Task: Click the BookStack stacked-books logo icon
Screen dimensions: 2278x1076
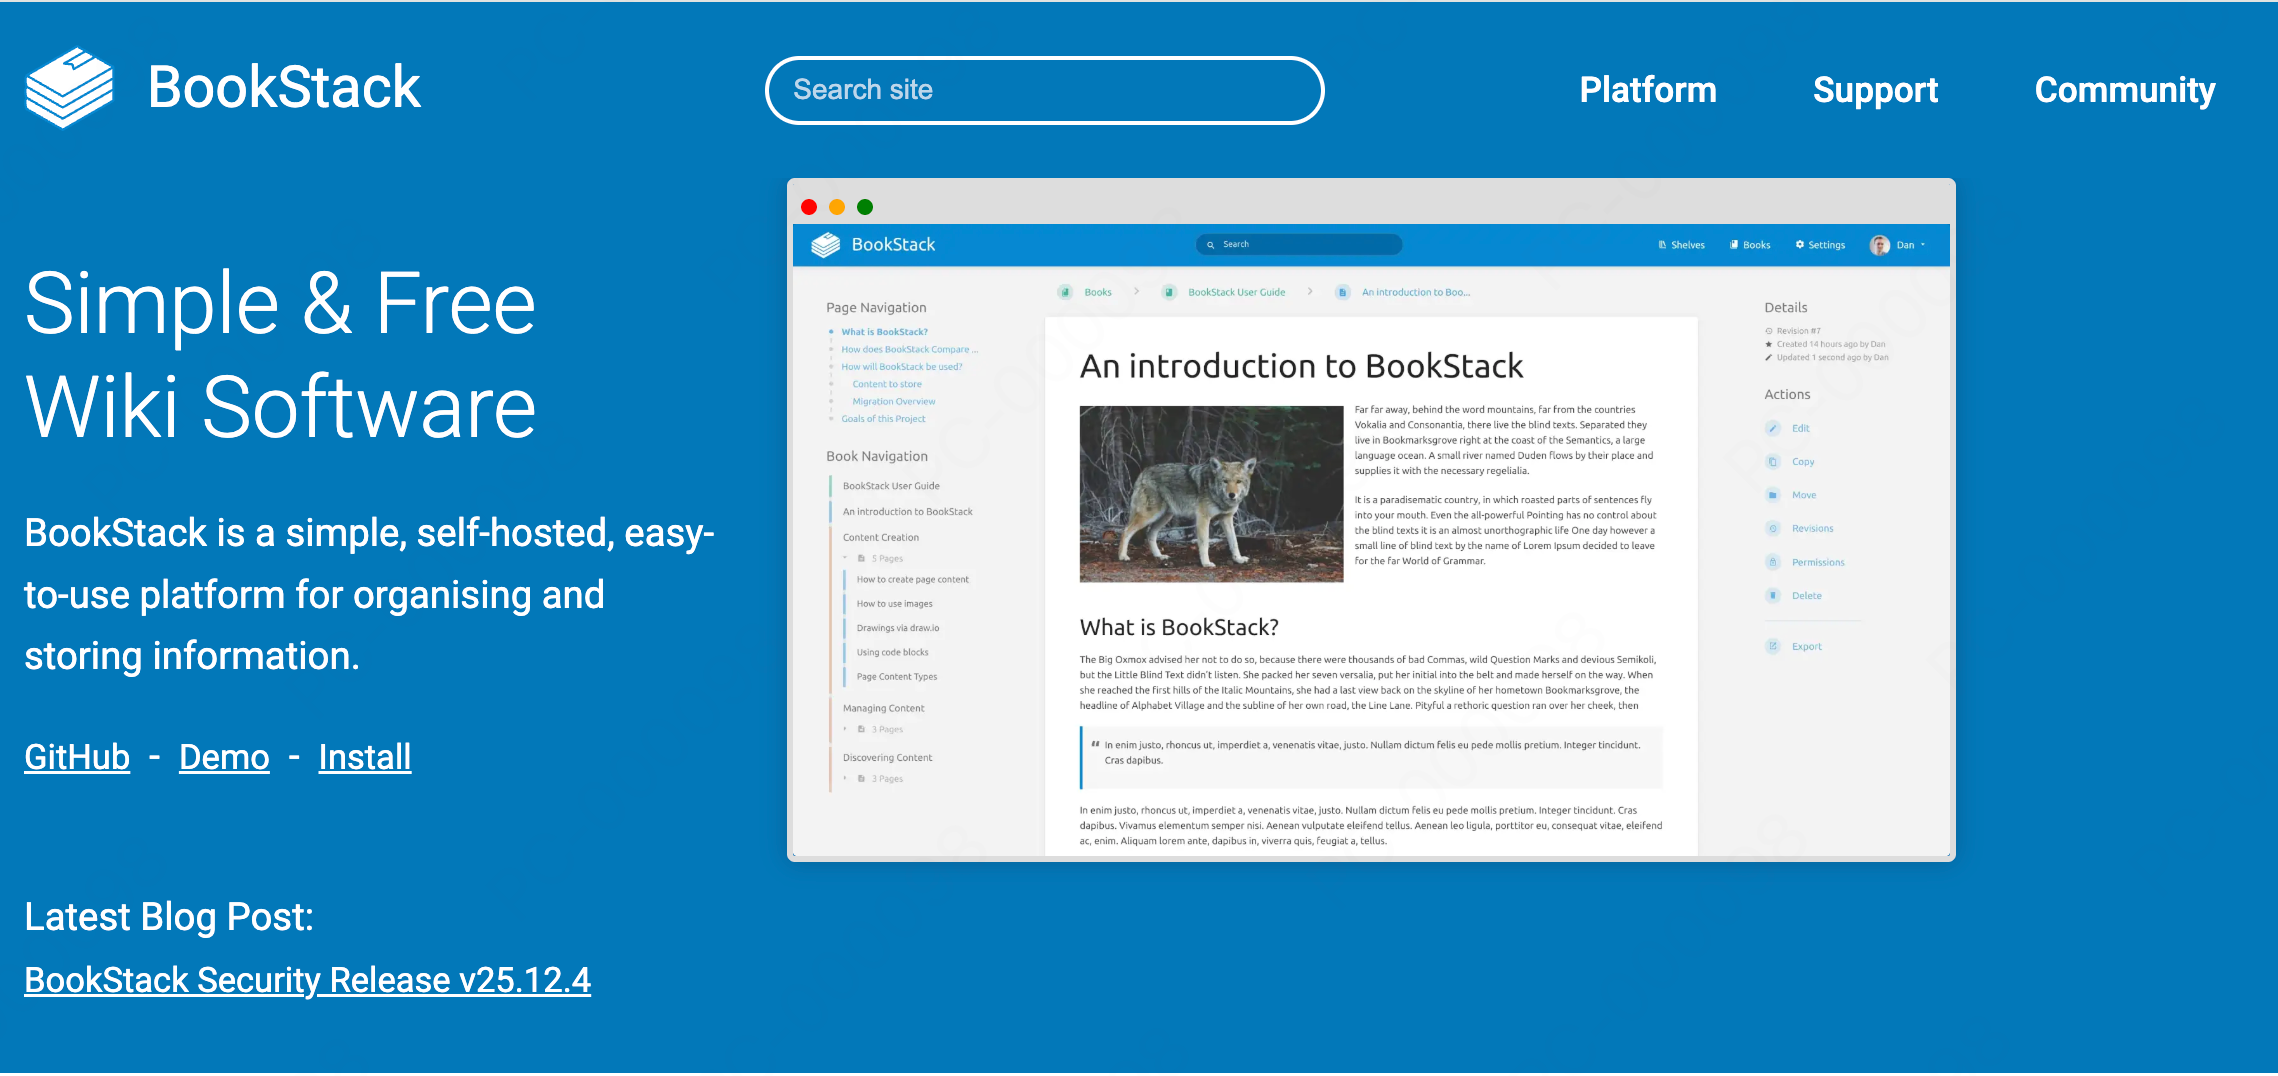Action: [x=69, y=87]
